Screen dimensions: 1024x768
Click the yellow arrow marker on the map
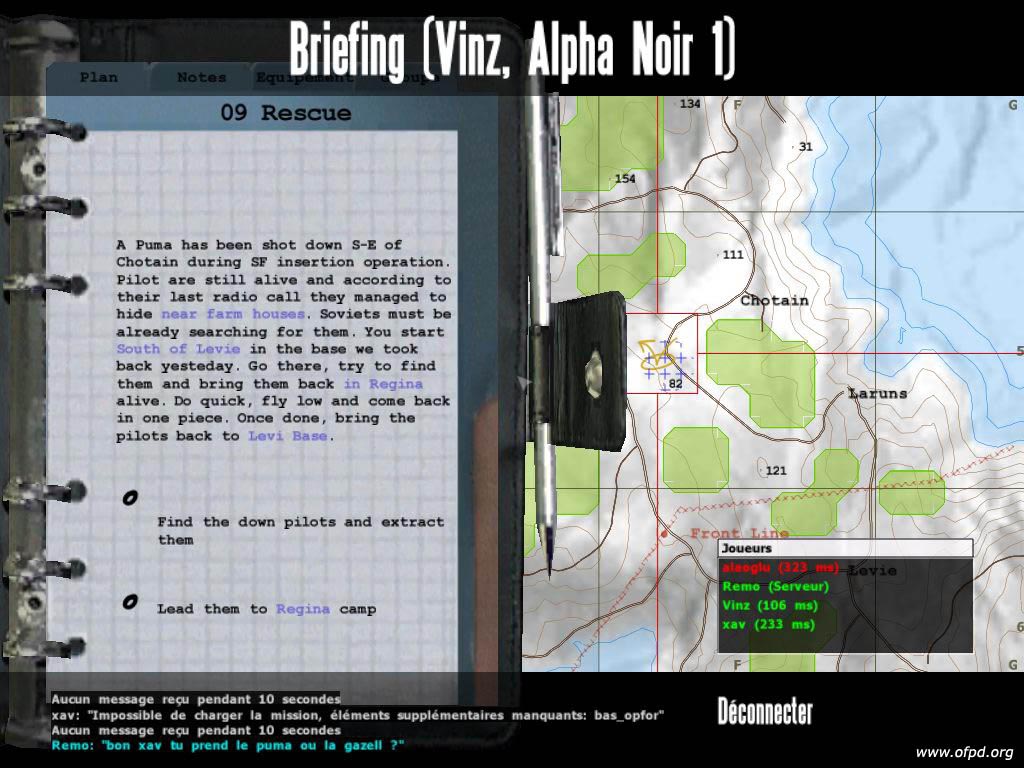tap(652, 356)
